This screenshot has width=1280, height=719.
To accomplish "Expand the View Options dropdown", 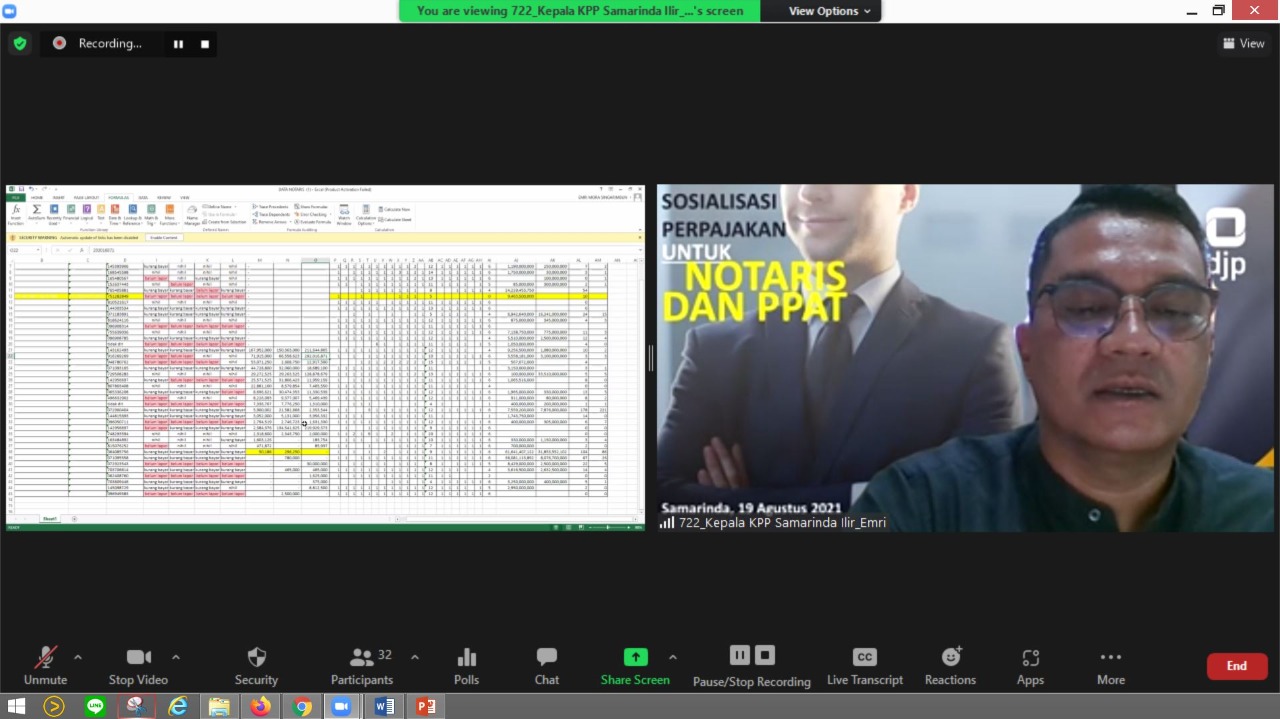I will tap(829, 11).
